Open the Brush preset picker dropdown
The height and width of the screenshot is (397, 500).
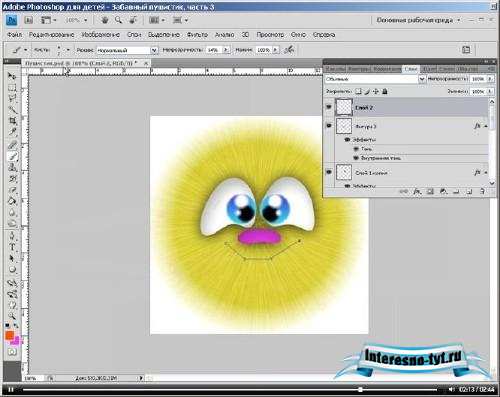68,50
